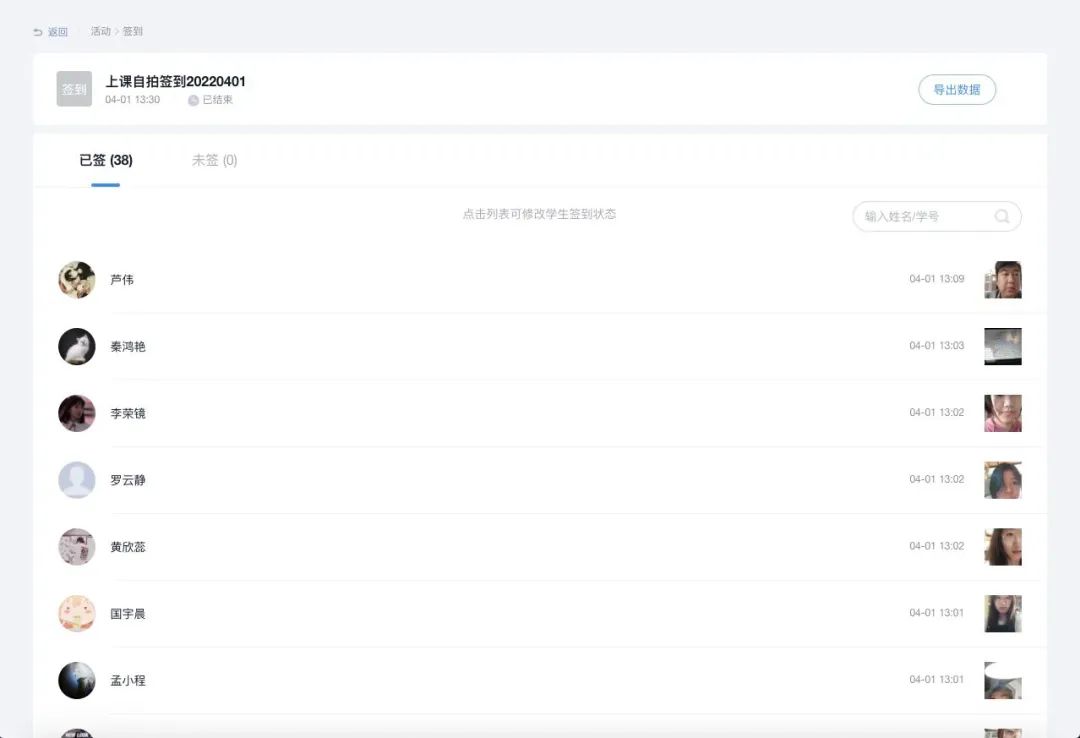Image resolution: width=1080 pixels, height=738 pixels.
Task: Click the gray 签到 badge icon
Action: point(74,89)
